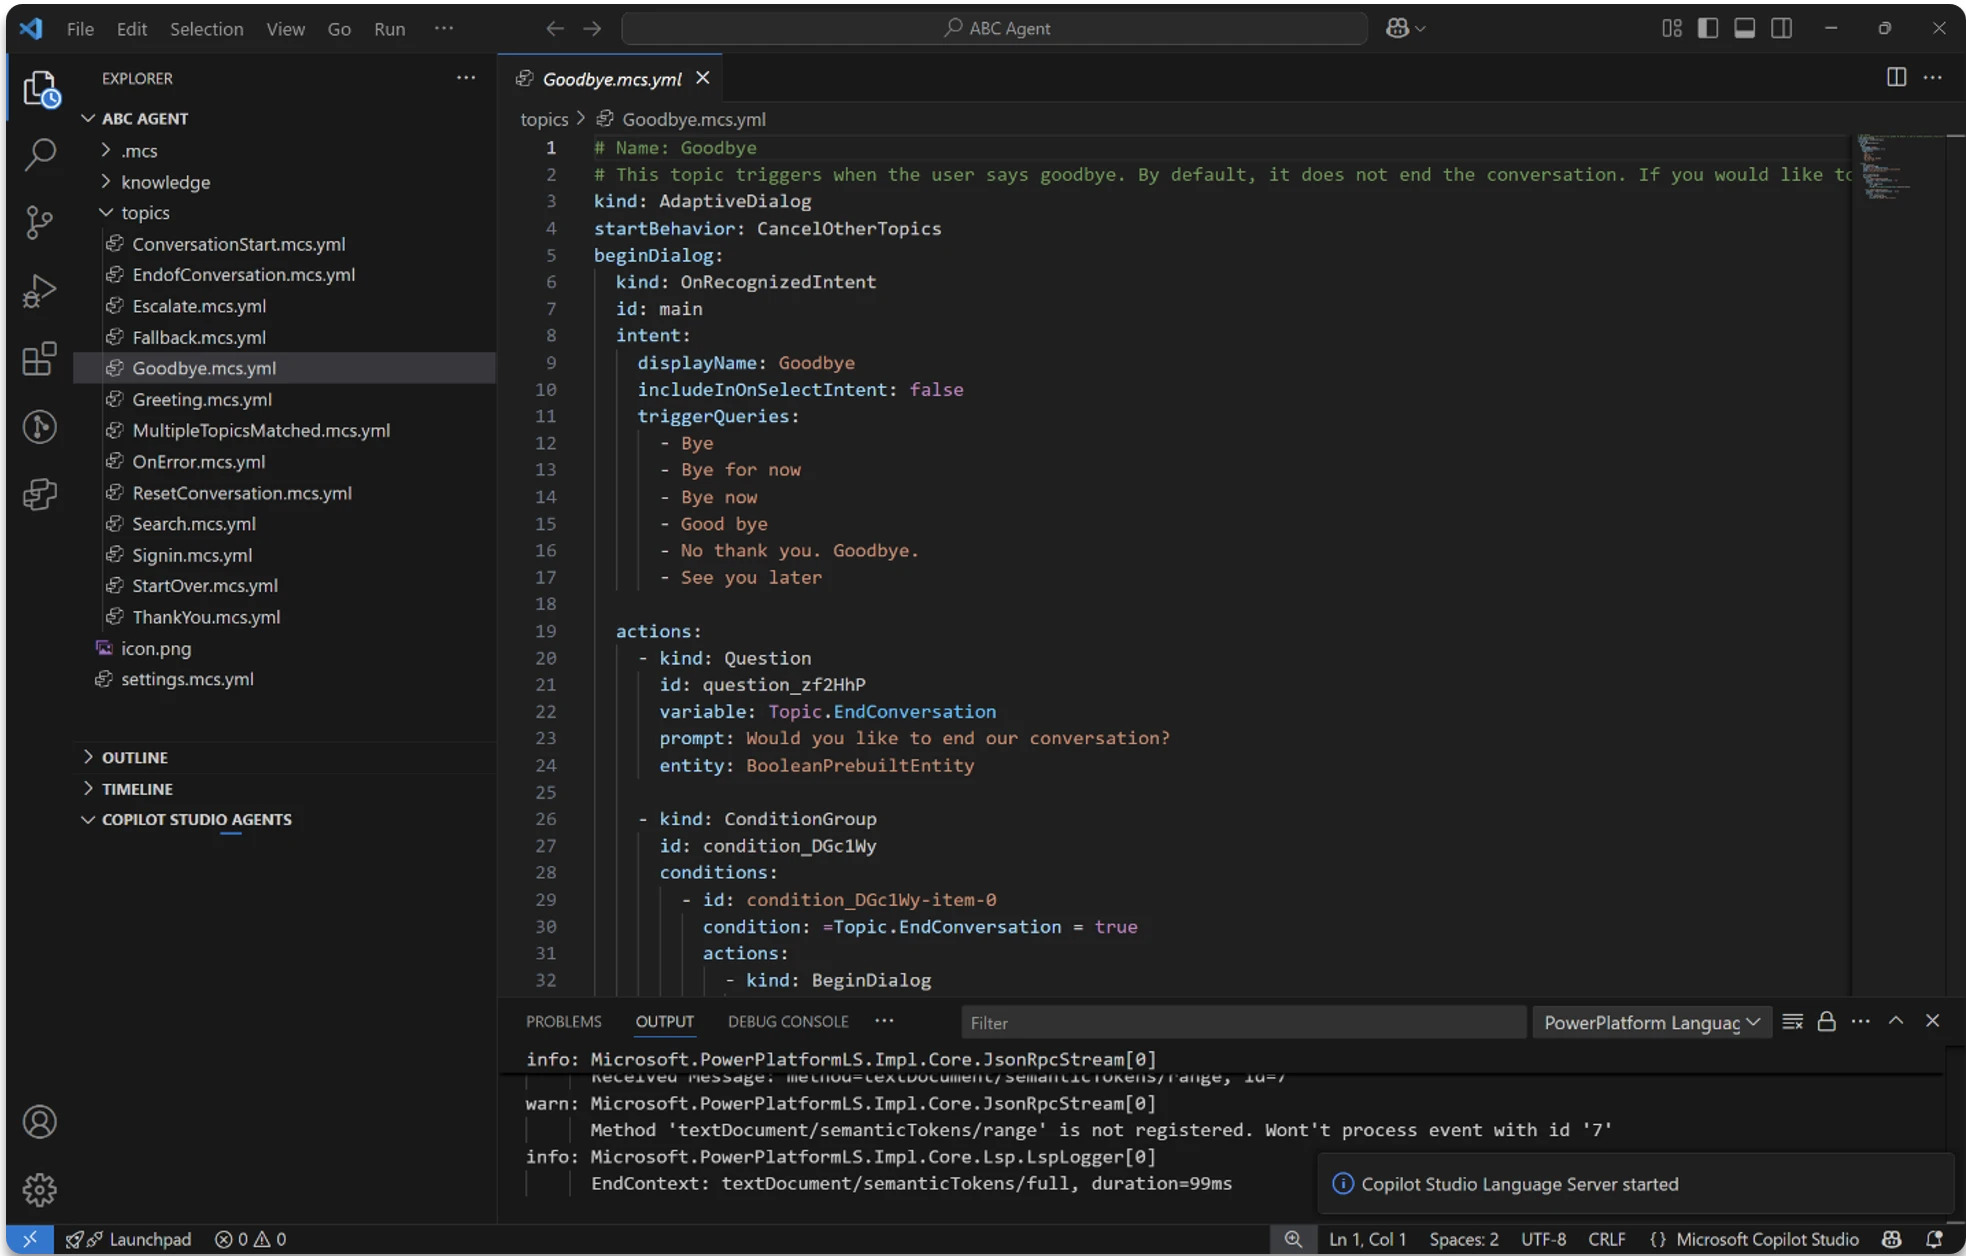Expand the knowledge folder
Viewport: 1966px width, 1256px height.
click(285, 182)
